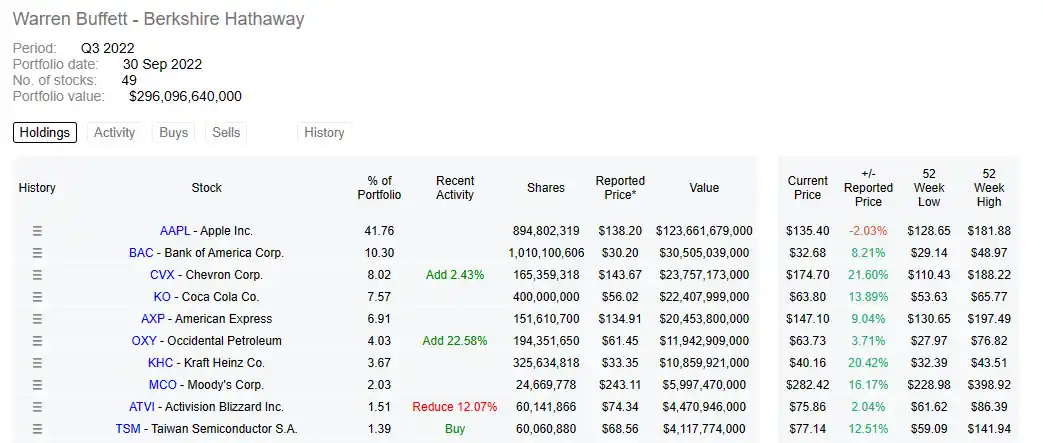
Task: Open history icon for Kraft Heinz Co. row
Action: [37, 363]
